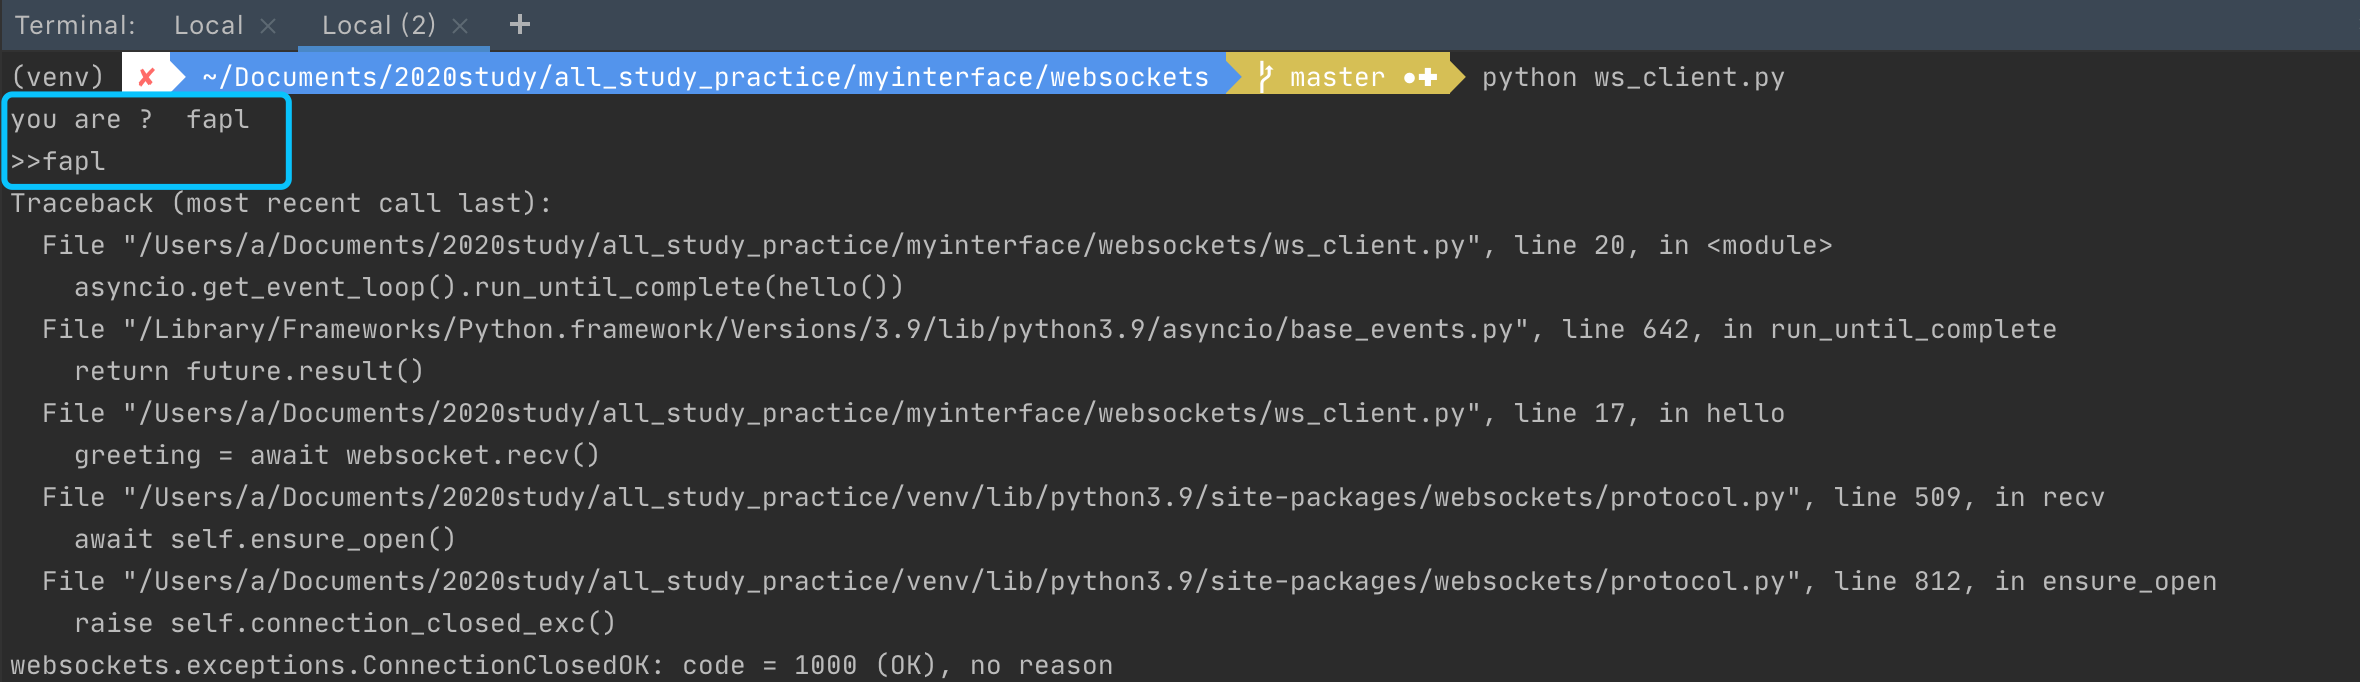Viewport: 2360px width, 682px height.
Task: Click the red X error status icon
Action: (146, 77)
